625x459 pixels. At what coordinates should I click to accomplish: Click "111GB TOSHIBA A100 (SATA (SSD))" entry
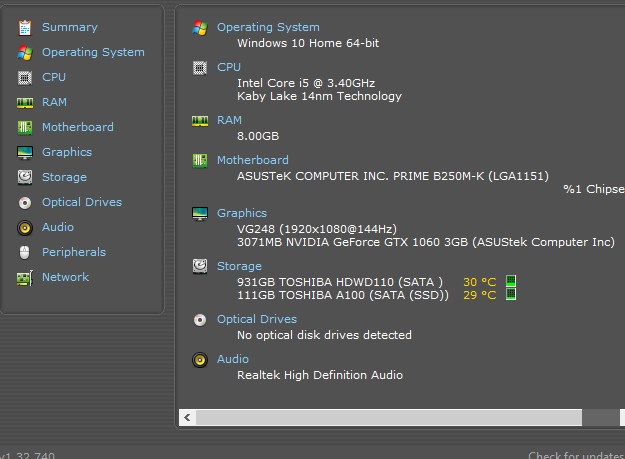click(x=343, y=295)
